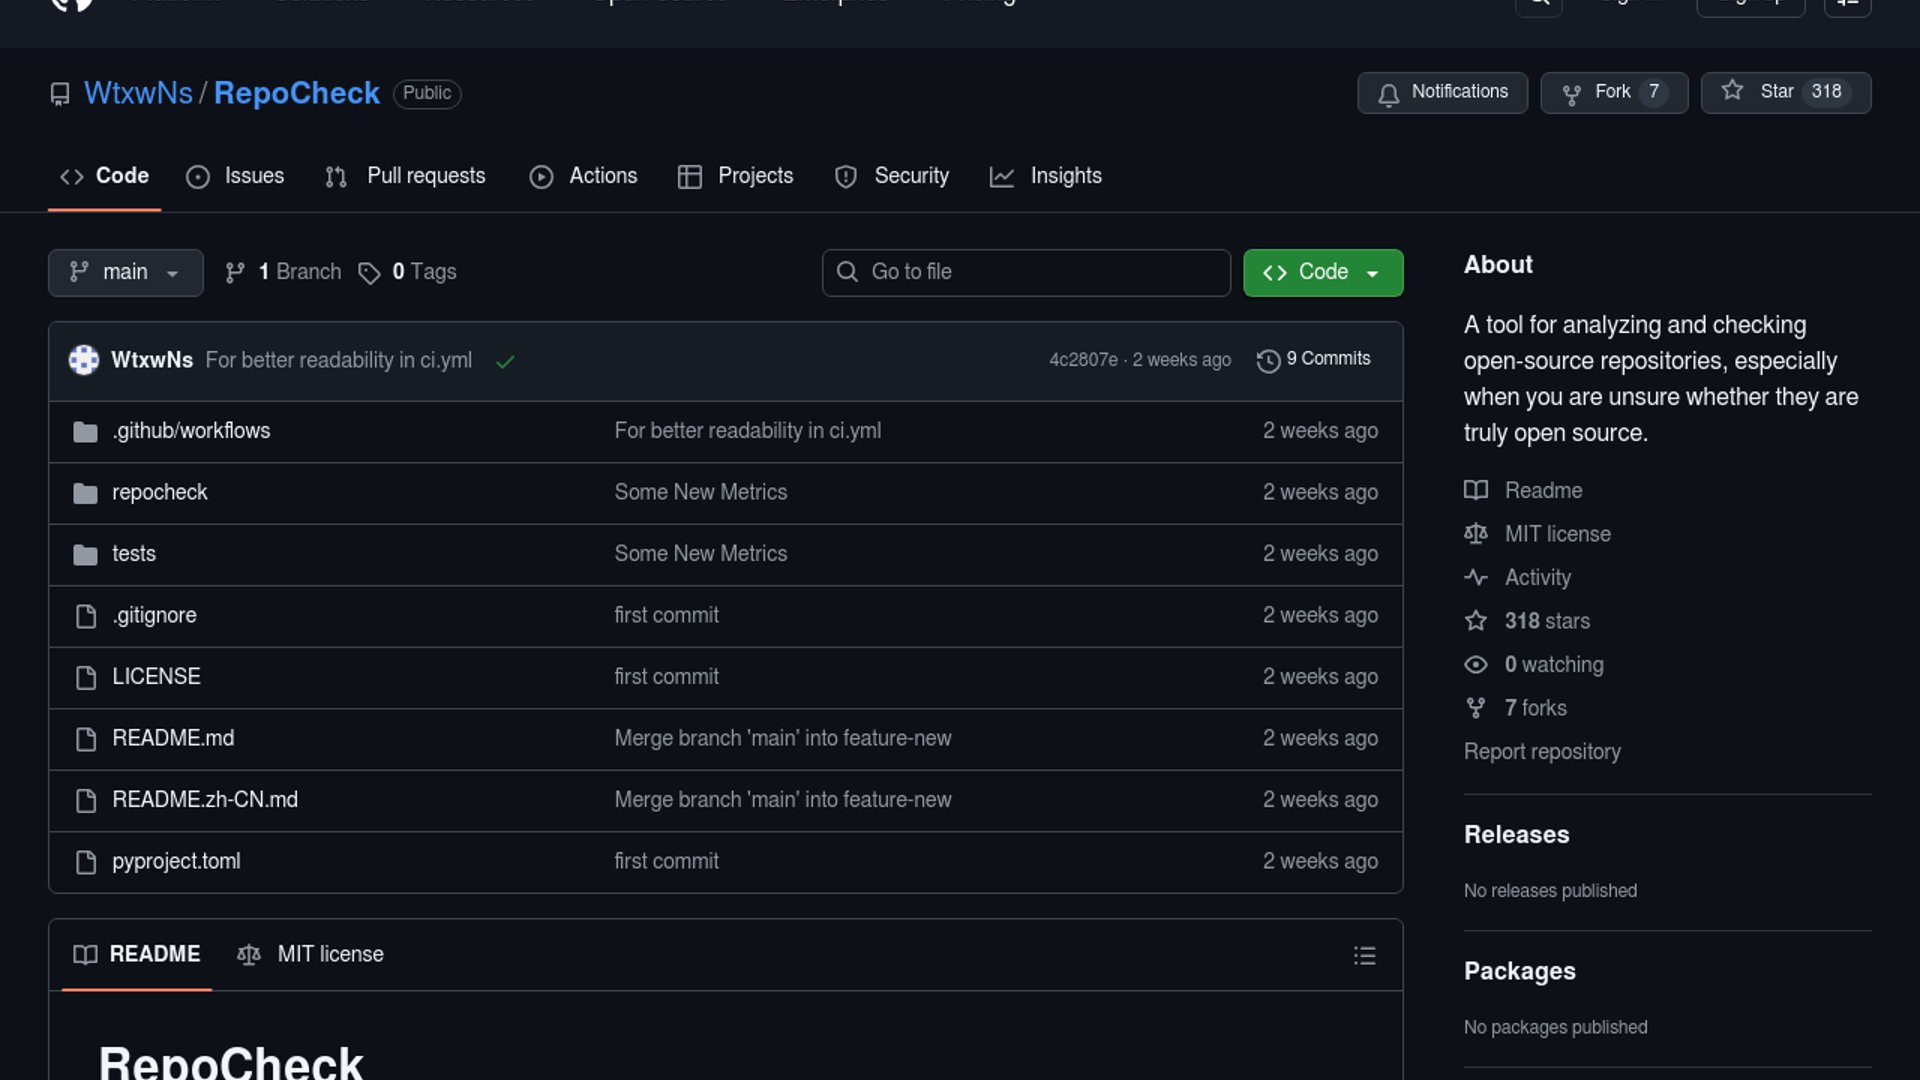Click the green commit status checkmark
Viewport: 1920px width, 1080px height.
point(505,362)
